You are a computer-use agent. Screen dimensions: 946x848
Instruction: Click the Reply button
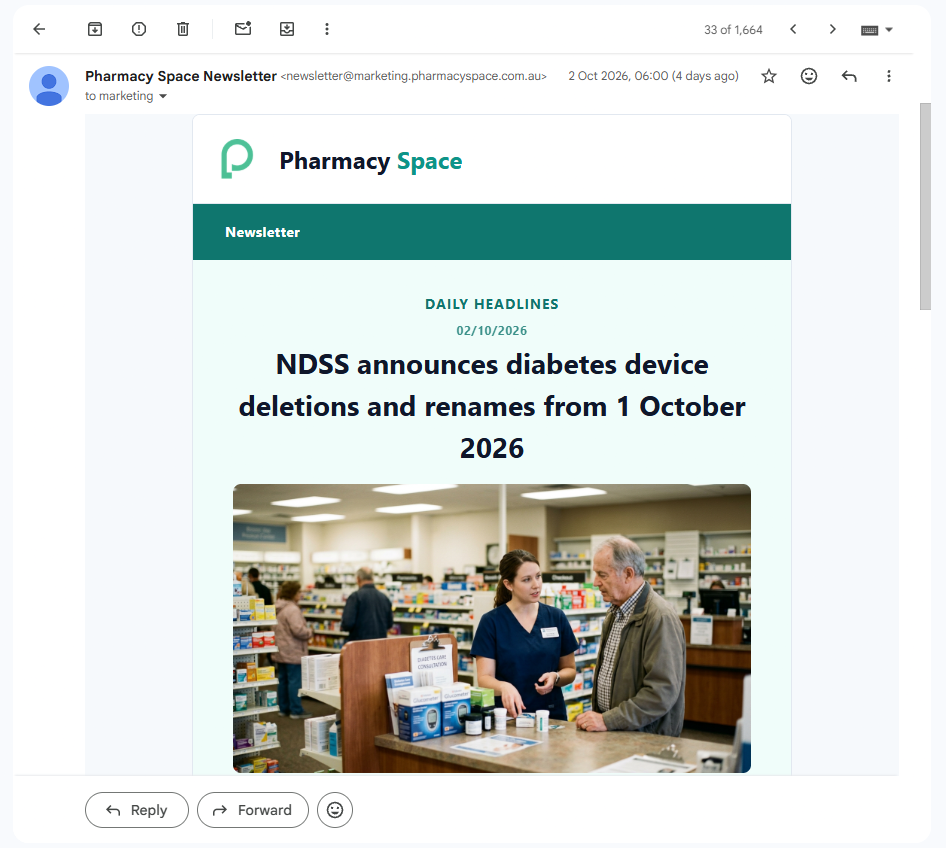tap(137, 810)
